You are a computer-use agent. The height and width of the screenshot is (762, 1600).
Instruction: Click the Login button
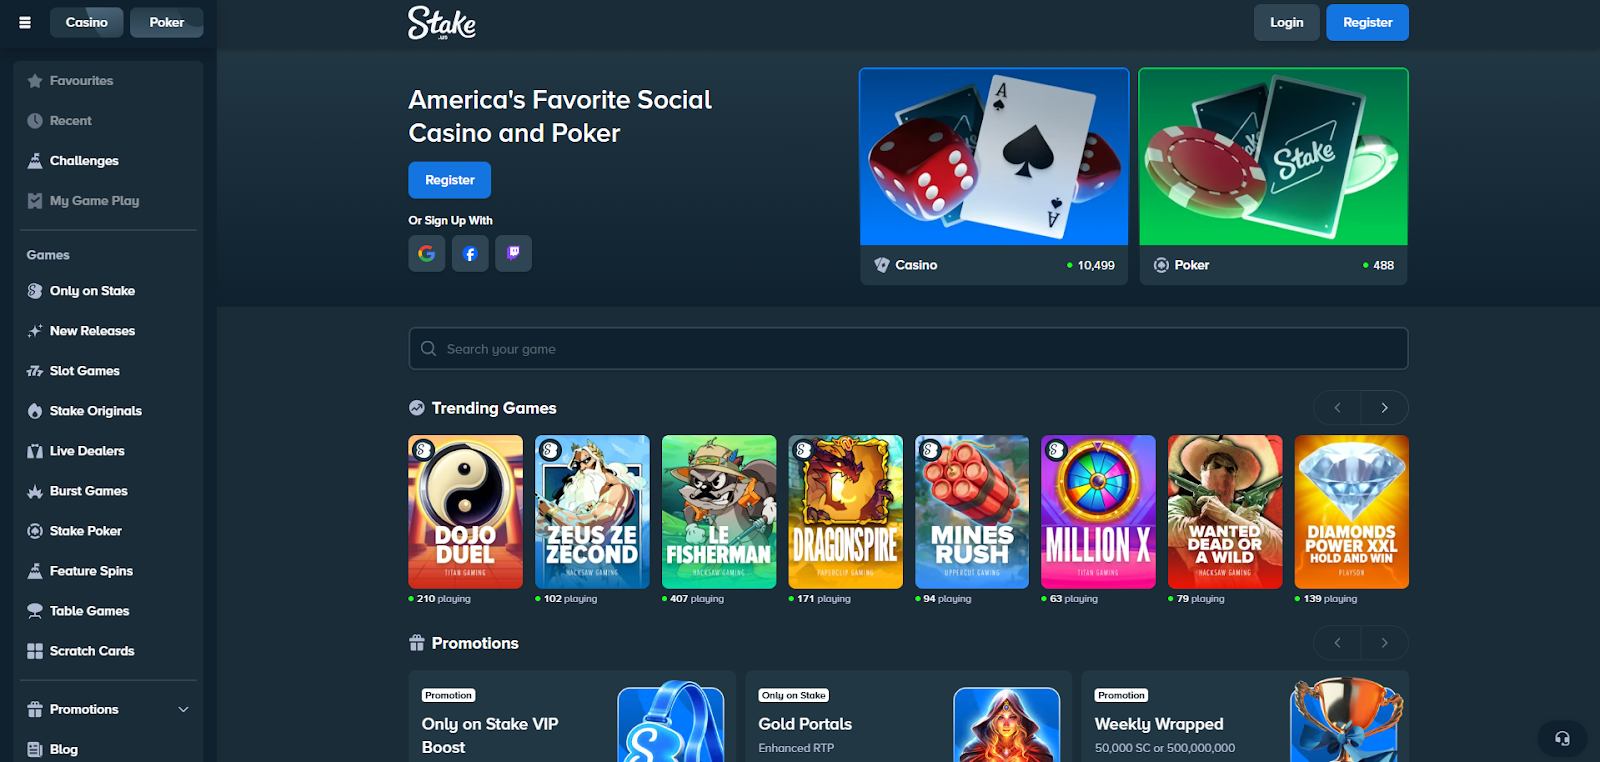pyautogui.click(x=1286, y=22)
